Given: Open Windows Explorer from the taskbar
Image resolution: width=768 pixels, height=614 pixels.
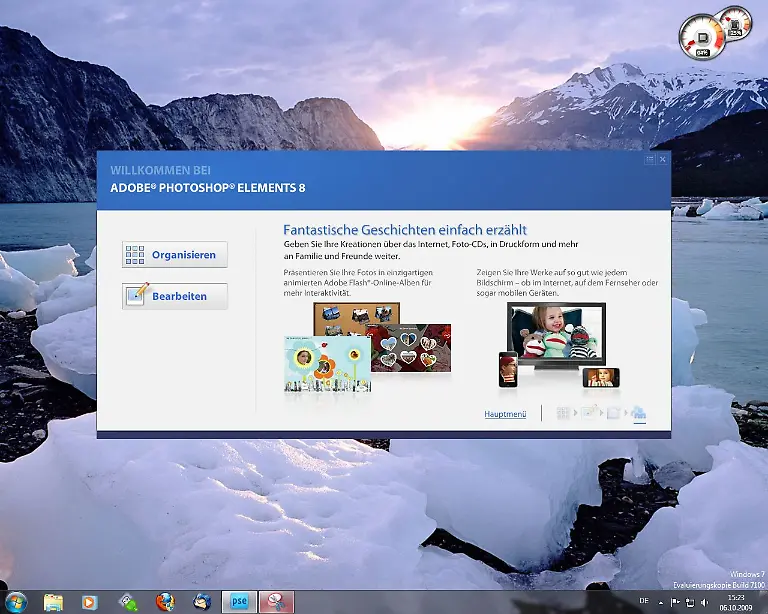Looking at the screenshot, I should 53,601.
